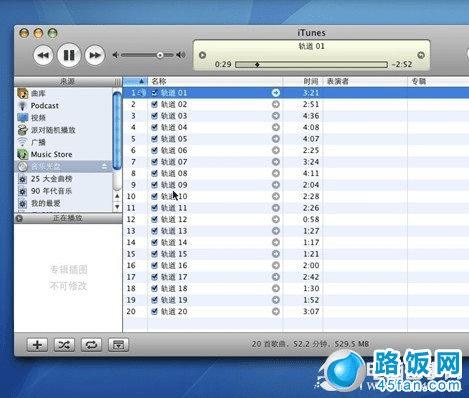469x398 pixels.
Task: Sort by the track number column header
Action: pos(135,81)
